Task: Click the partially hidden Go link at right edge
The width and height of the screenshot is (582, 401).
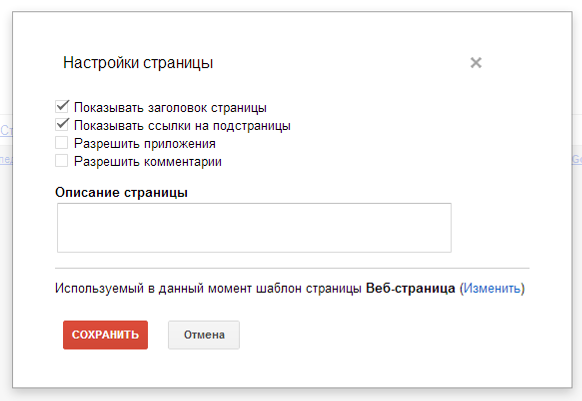Action: (x=577, y=159)
